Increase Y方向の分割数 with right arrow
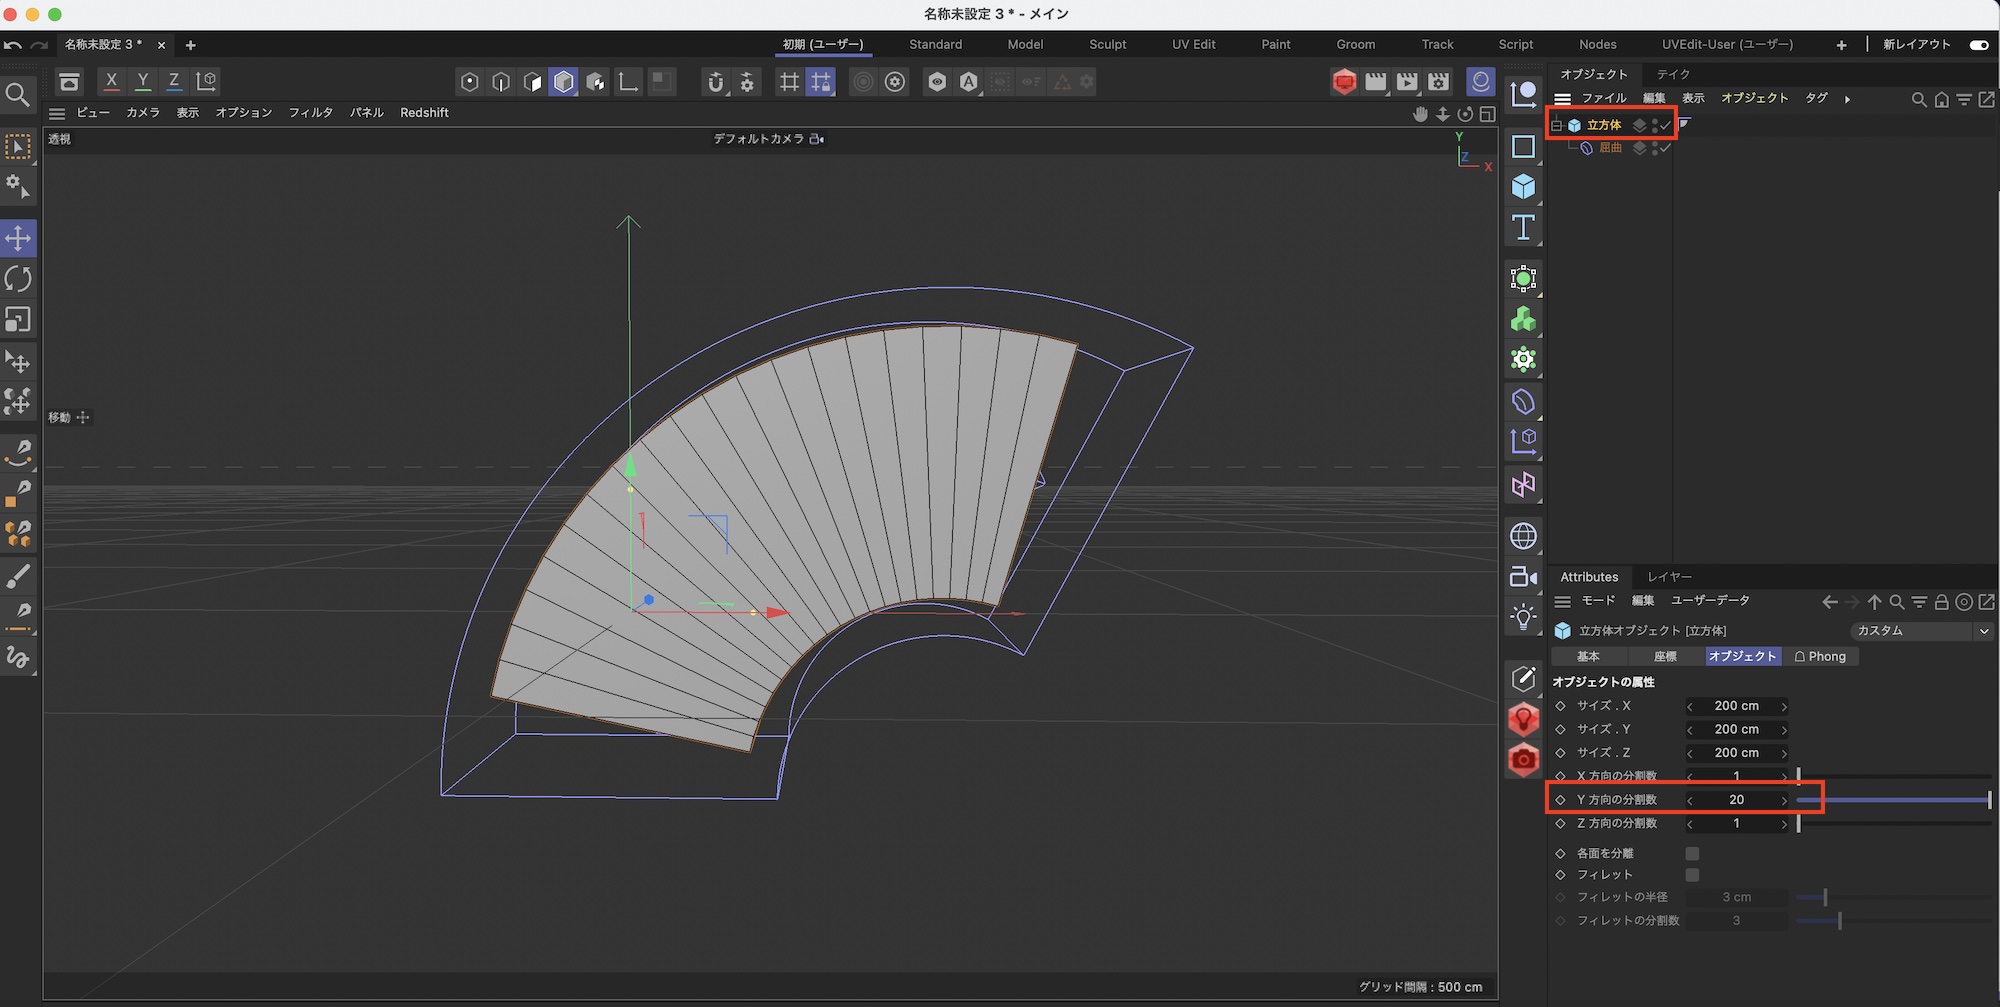Screen dimensions: 2000x1007 pyautogui.click(x=1784, y=800)
